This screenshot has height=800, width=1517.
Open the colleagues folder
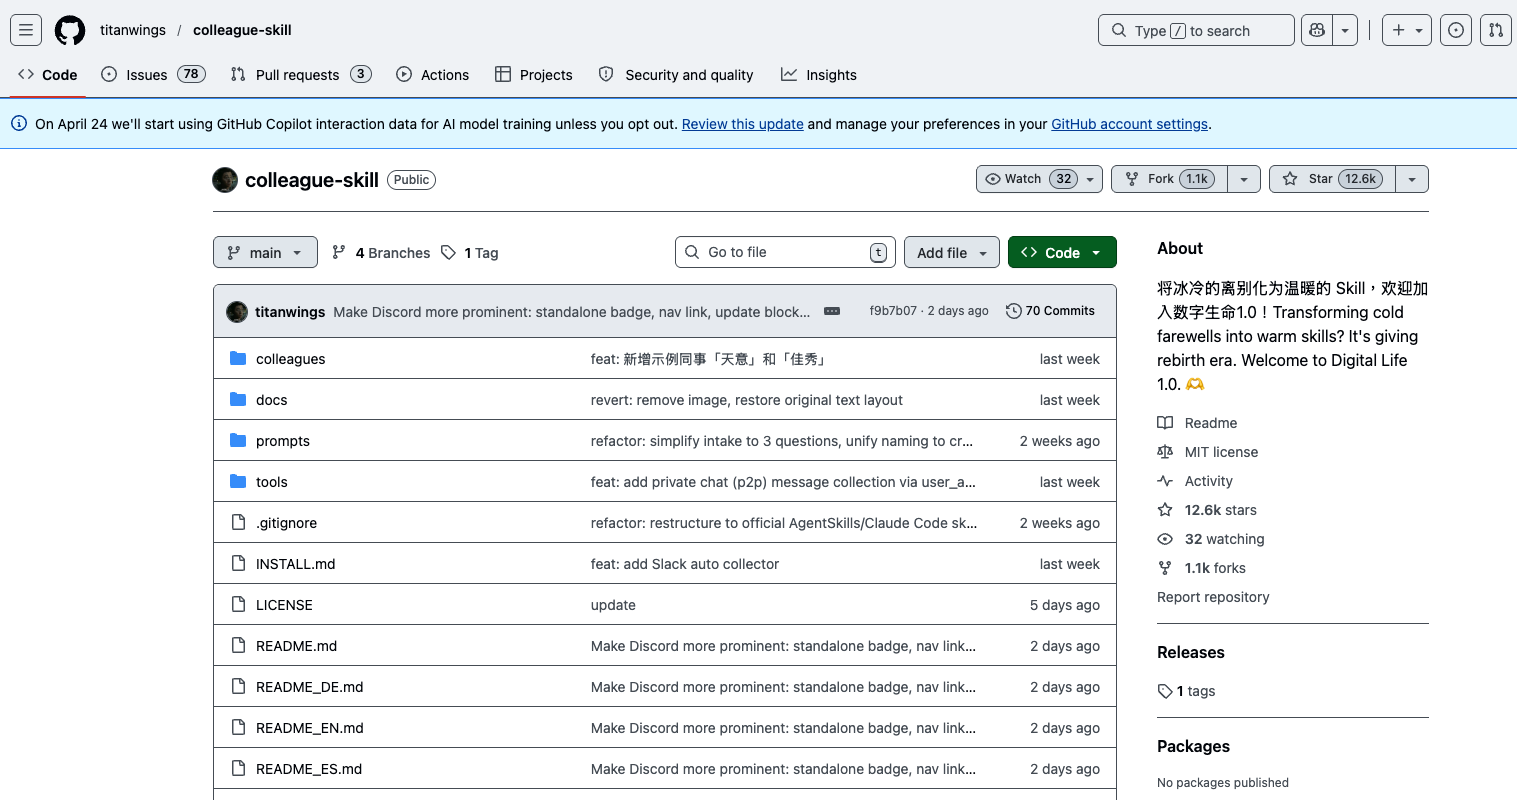[290, 359]
